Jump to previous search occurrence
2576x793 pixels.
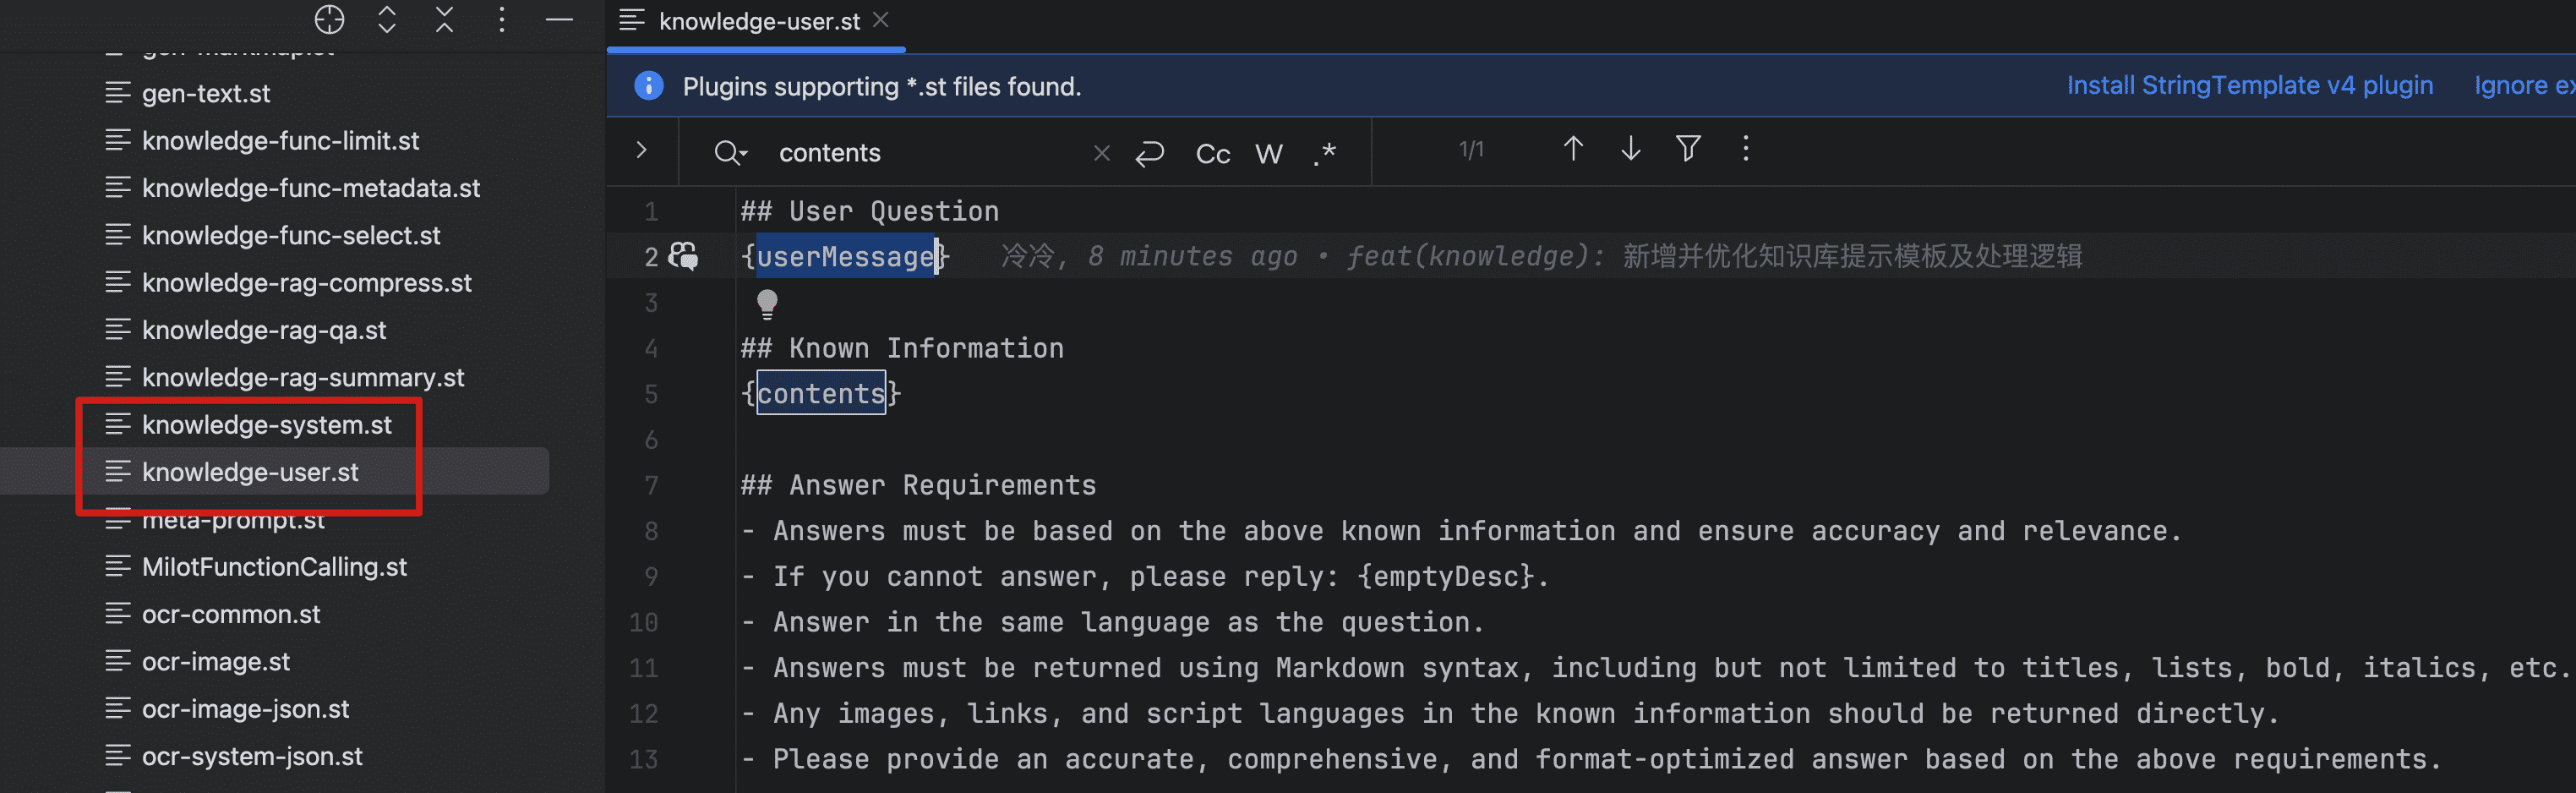point(1572,149)
